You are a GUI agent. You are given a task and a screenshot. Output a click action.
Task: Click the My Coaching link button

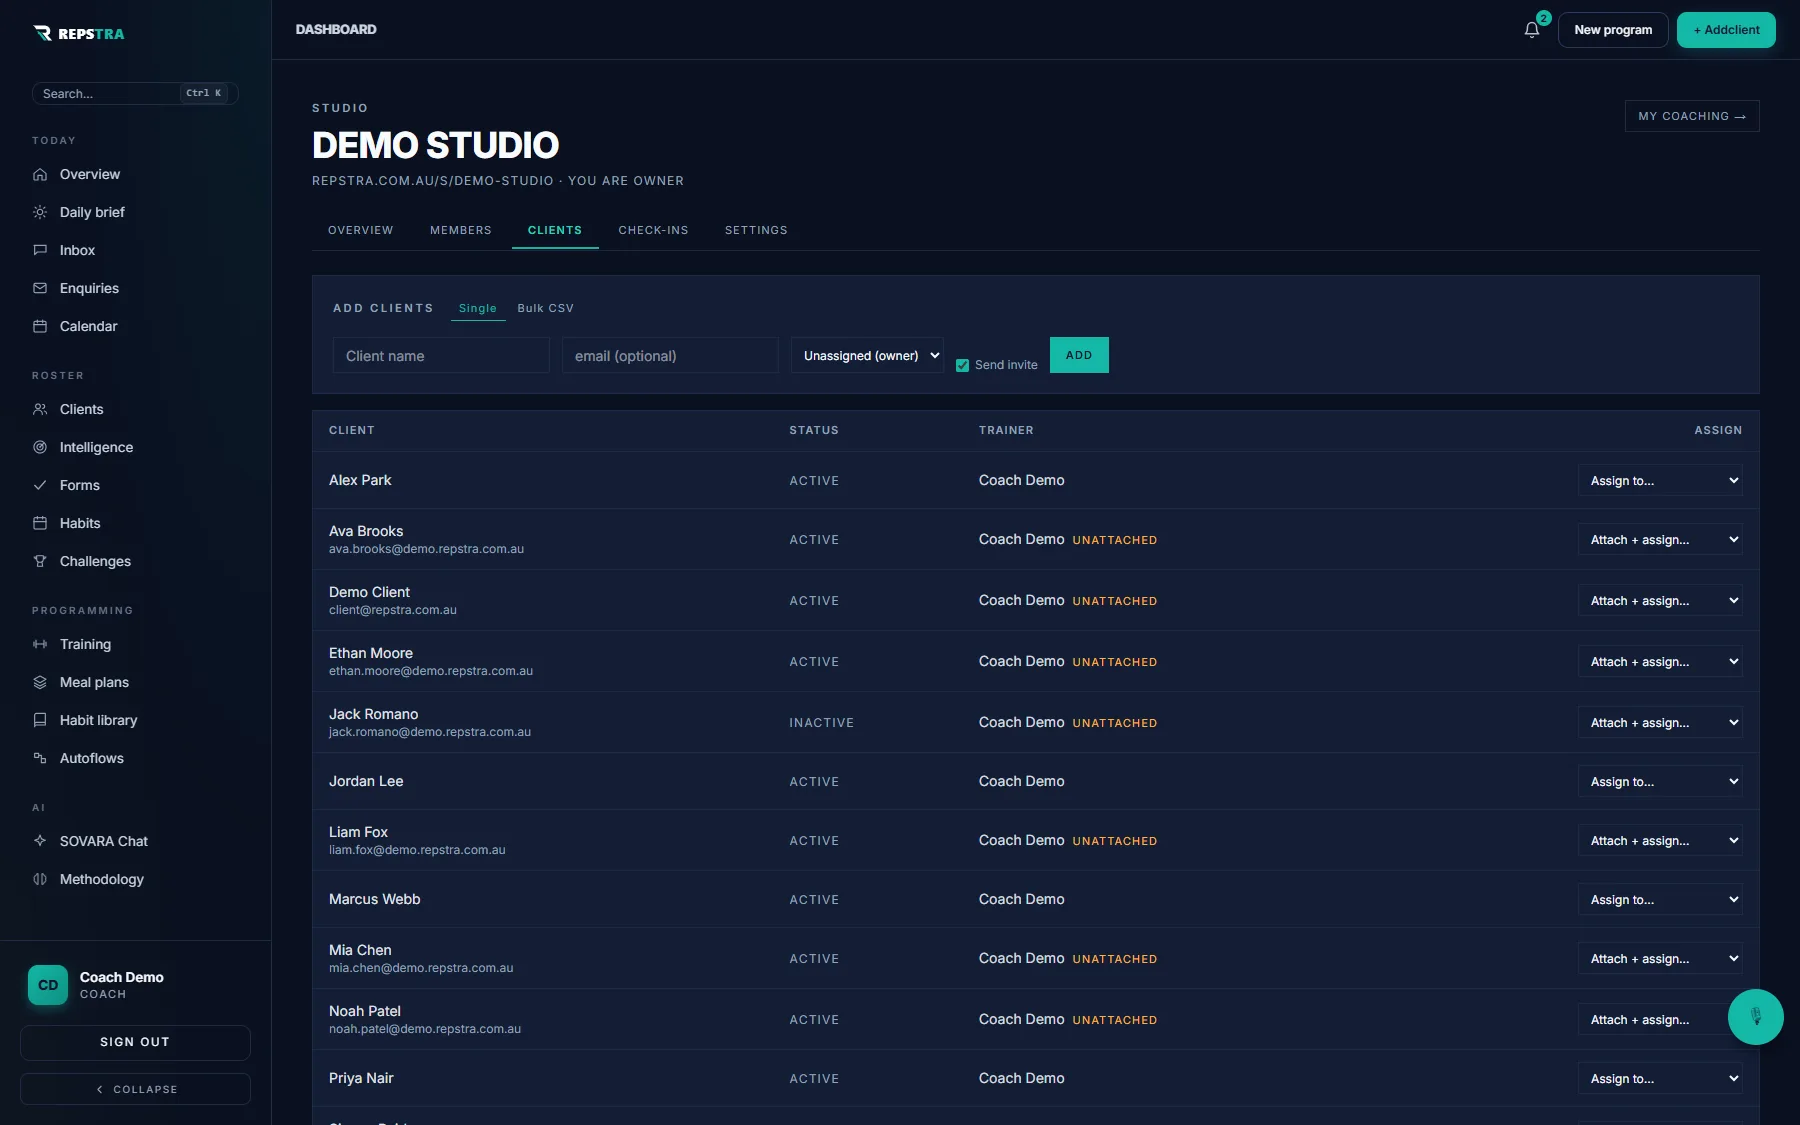1692,116
